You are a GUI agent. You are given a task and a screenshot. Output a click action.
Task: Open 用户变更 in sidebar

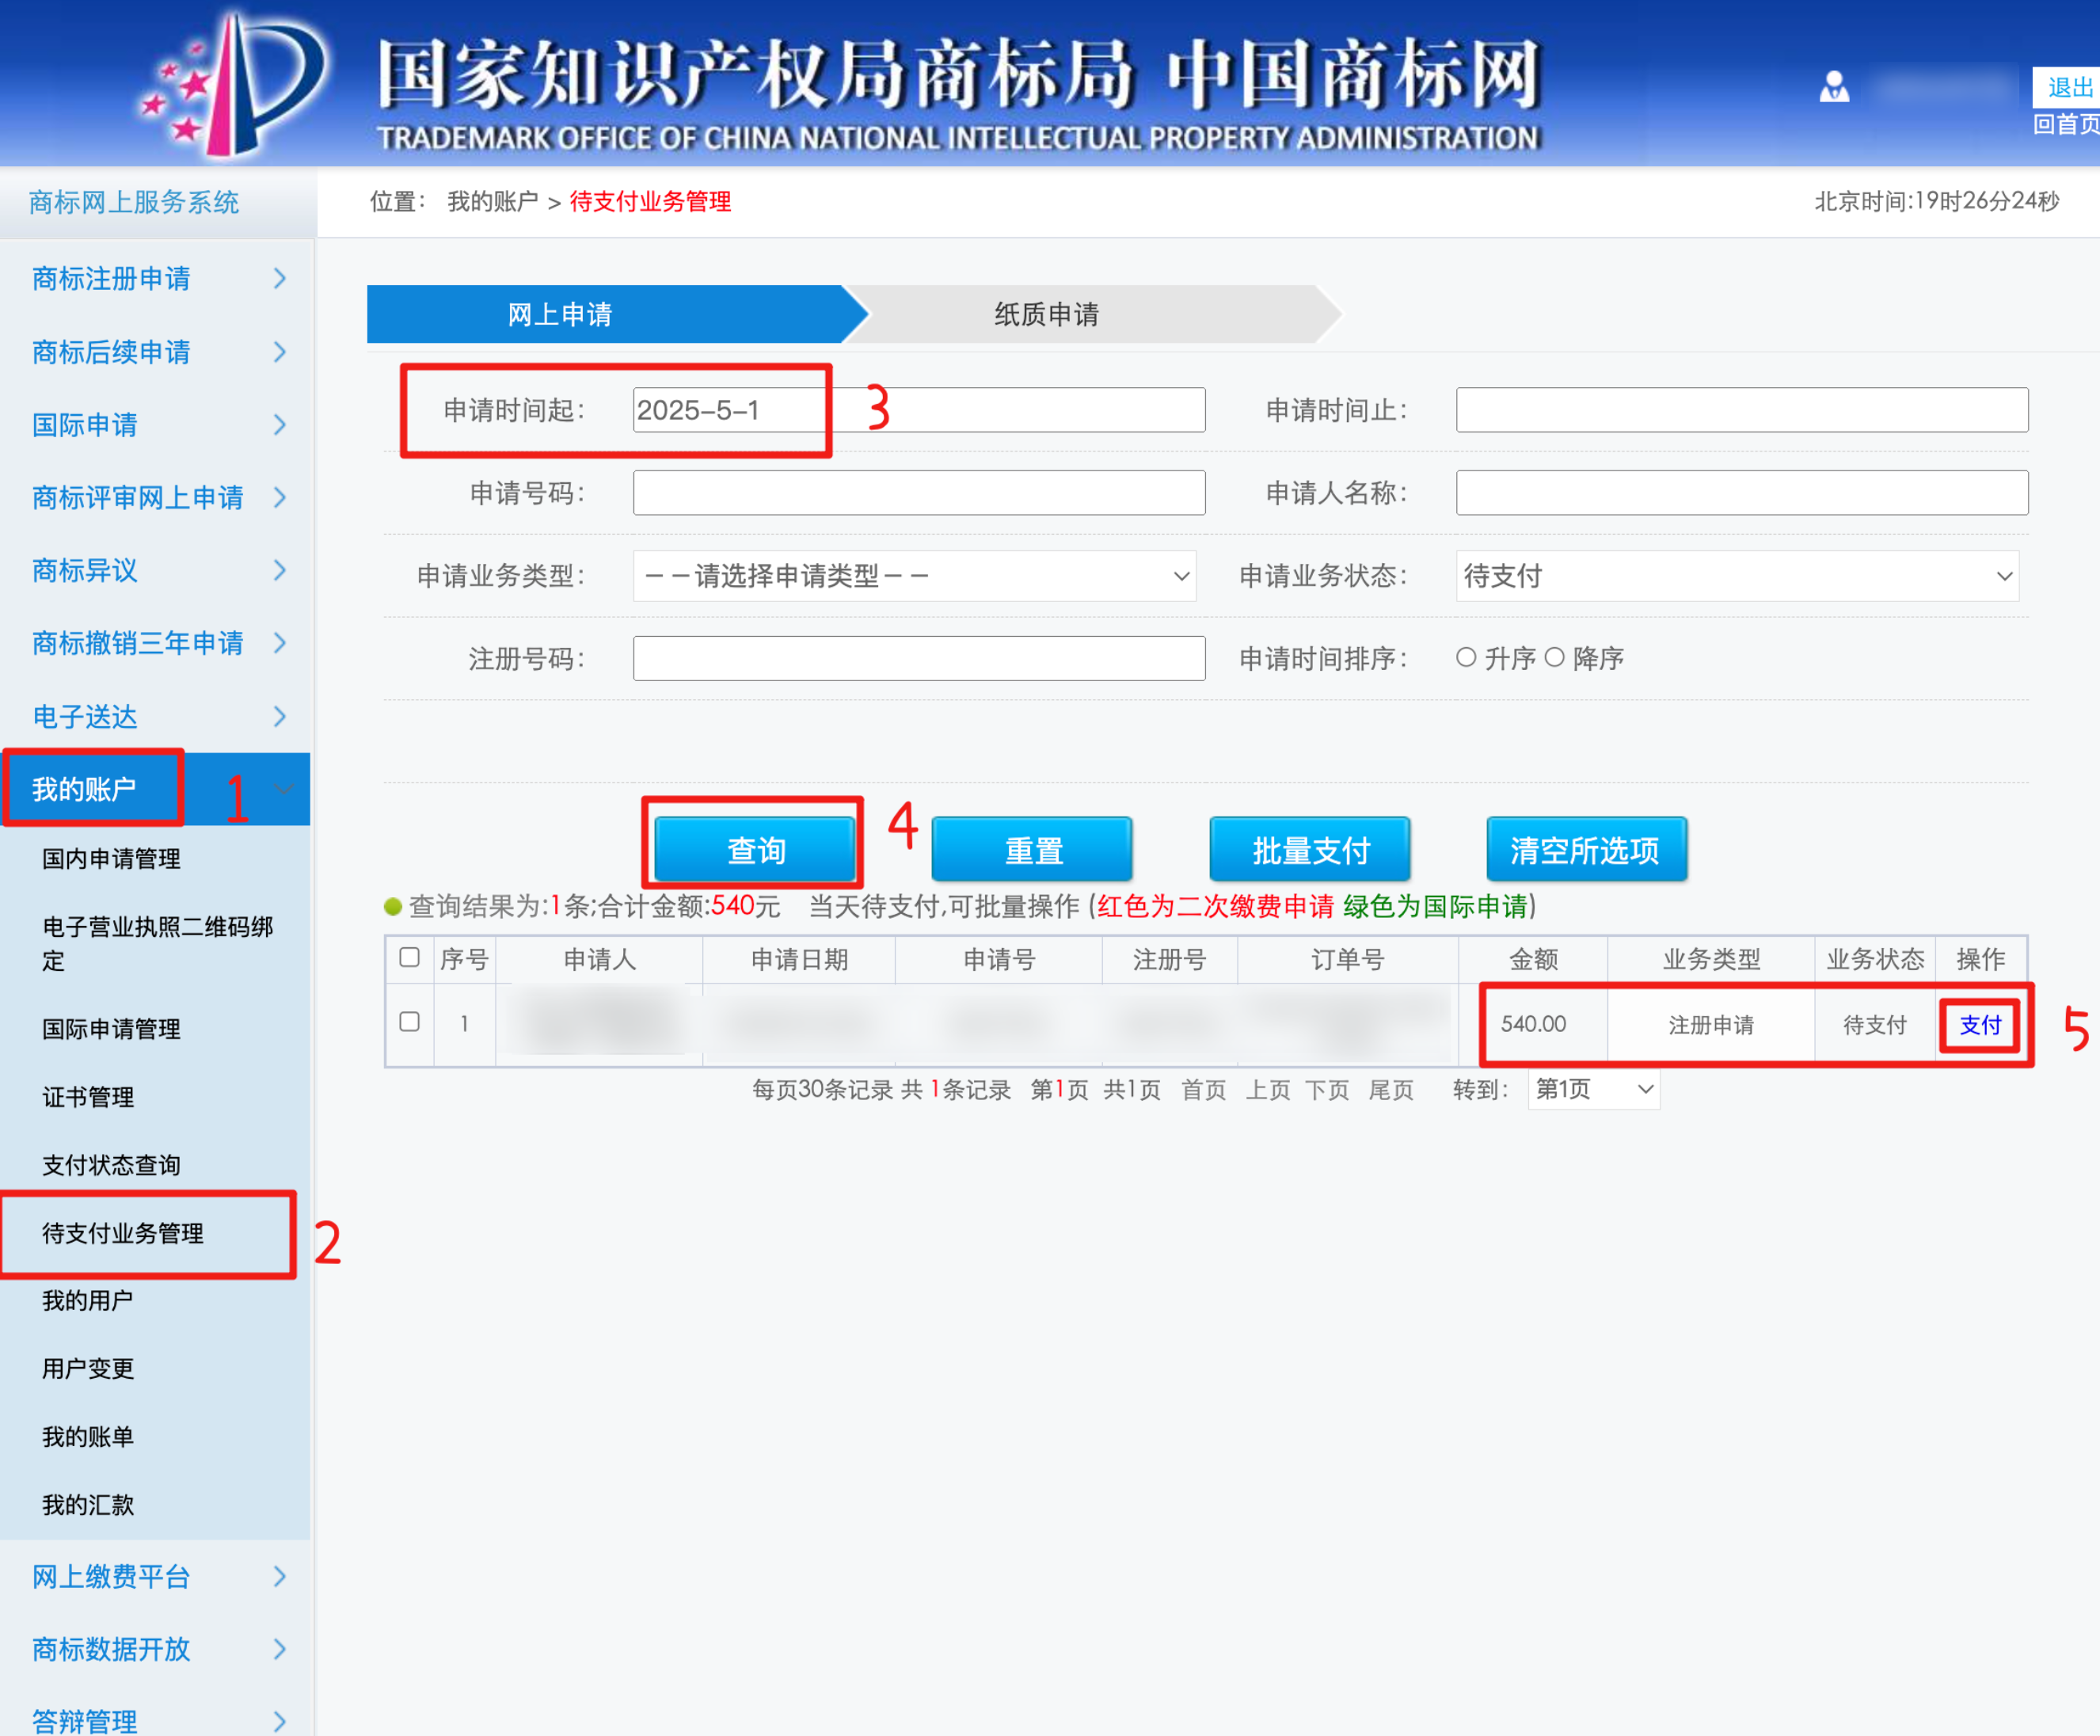[88, 1368]
